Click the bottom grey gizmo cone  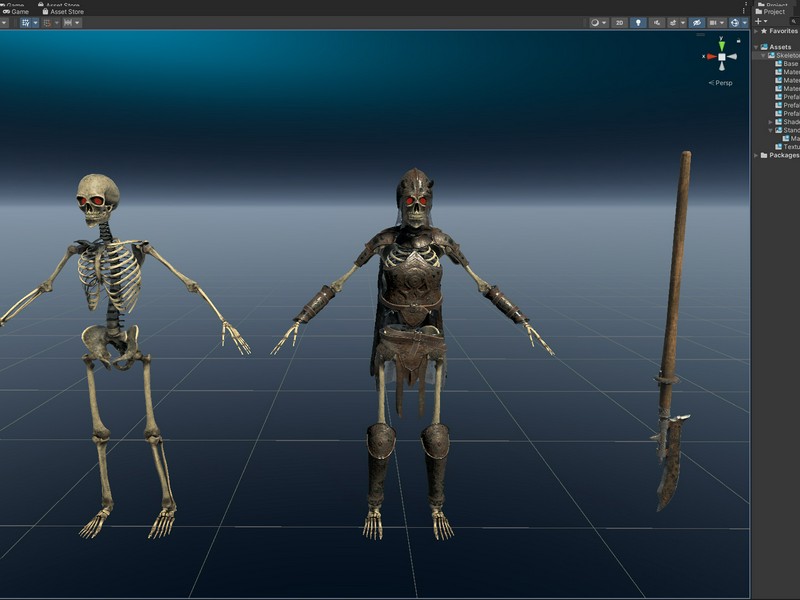(721, 66)
